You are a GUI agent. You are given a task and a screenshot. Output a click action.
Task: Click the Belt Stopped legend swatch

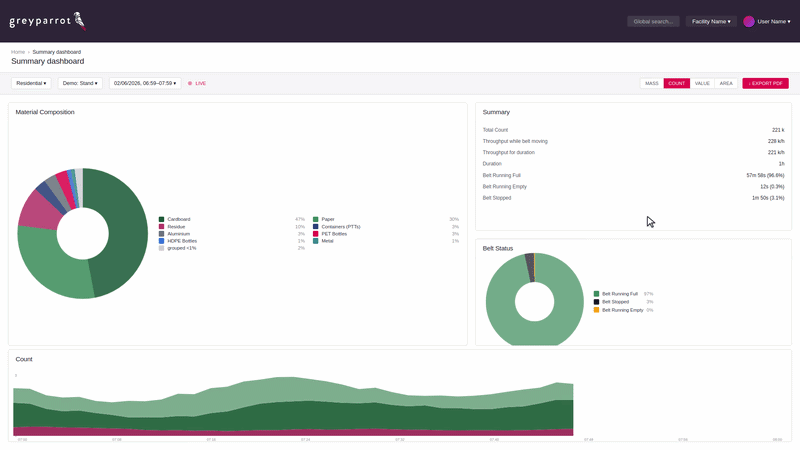(x=596, y=302)
